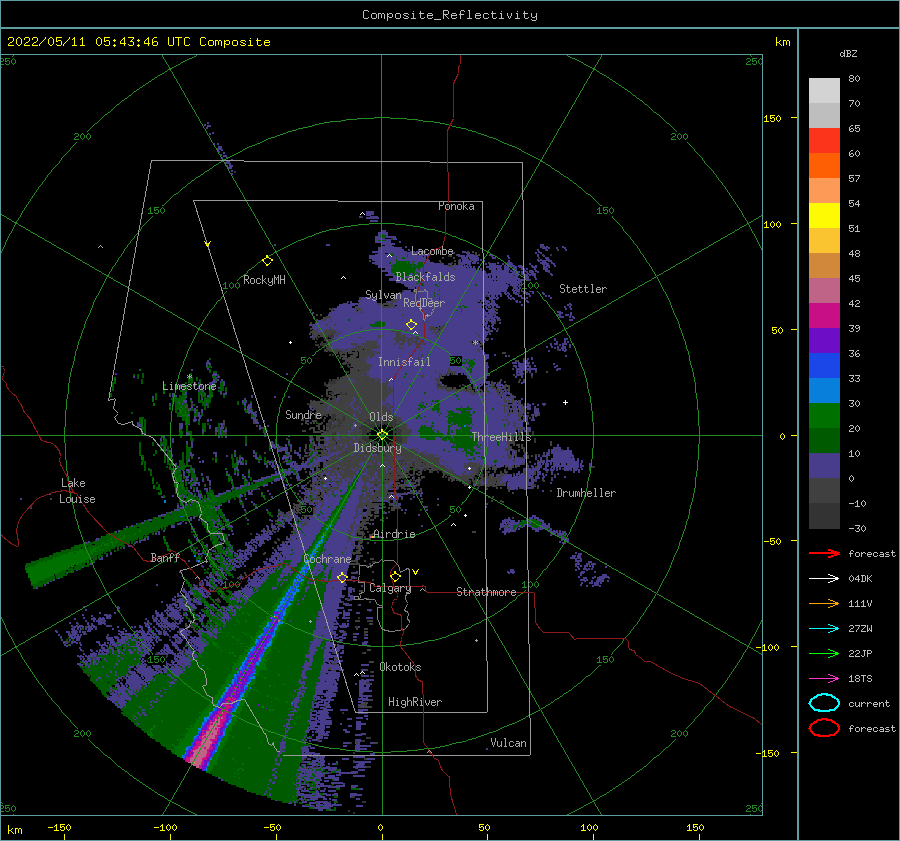Click the cyan 27ZW arrow icon
The height and width of the screenshot is (841, 900).
(824, 629)
